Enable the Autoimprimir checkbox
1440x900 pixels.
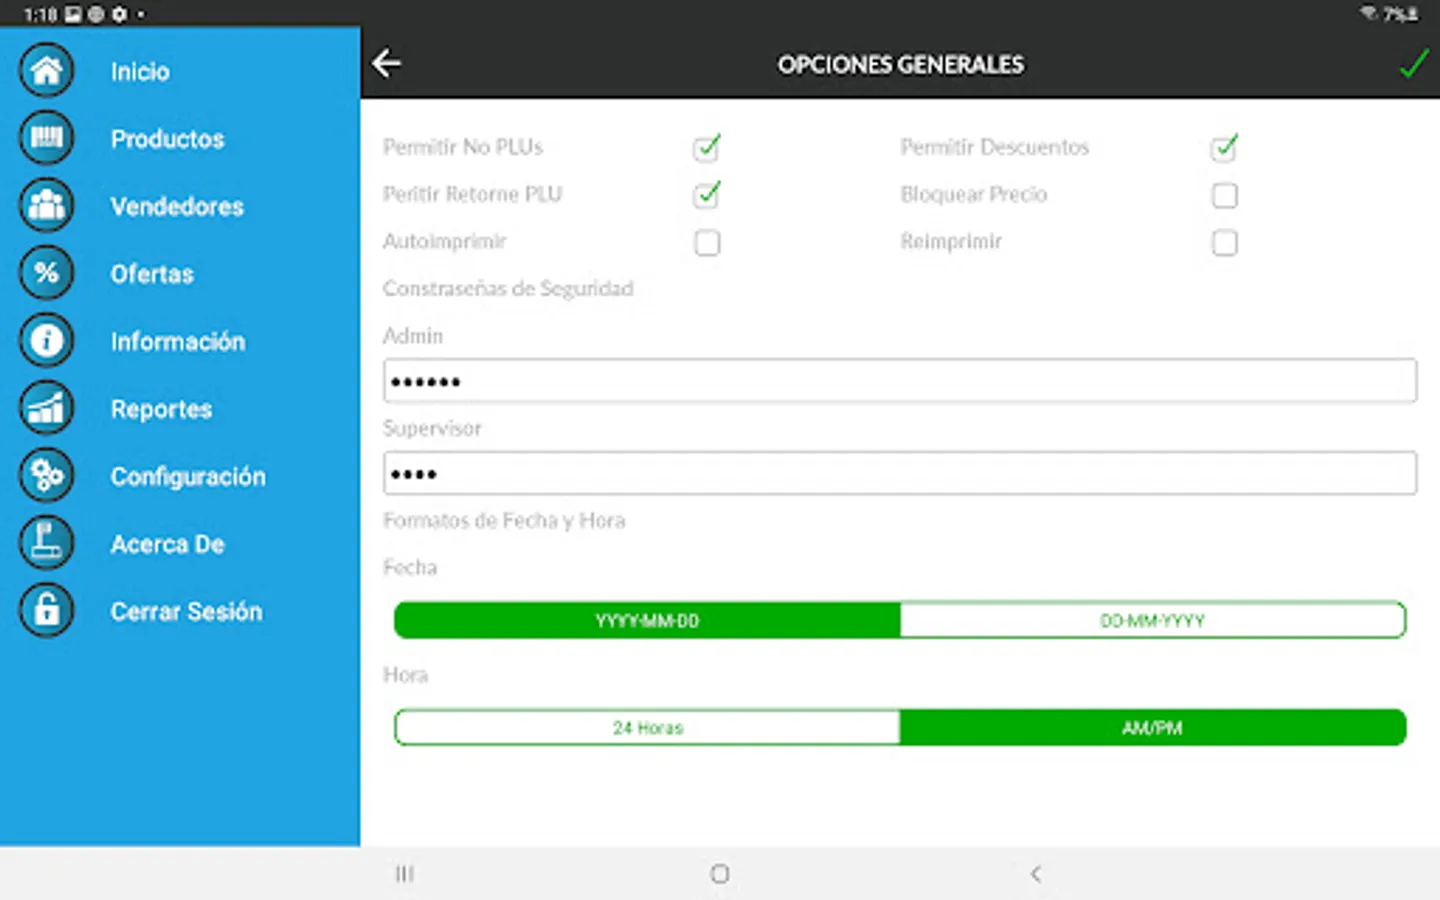pyautogui.click(x=707, y=242)
